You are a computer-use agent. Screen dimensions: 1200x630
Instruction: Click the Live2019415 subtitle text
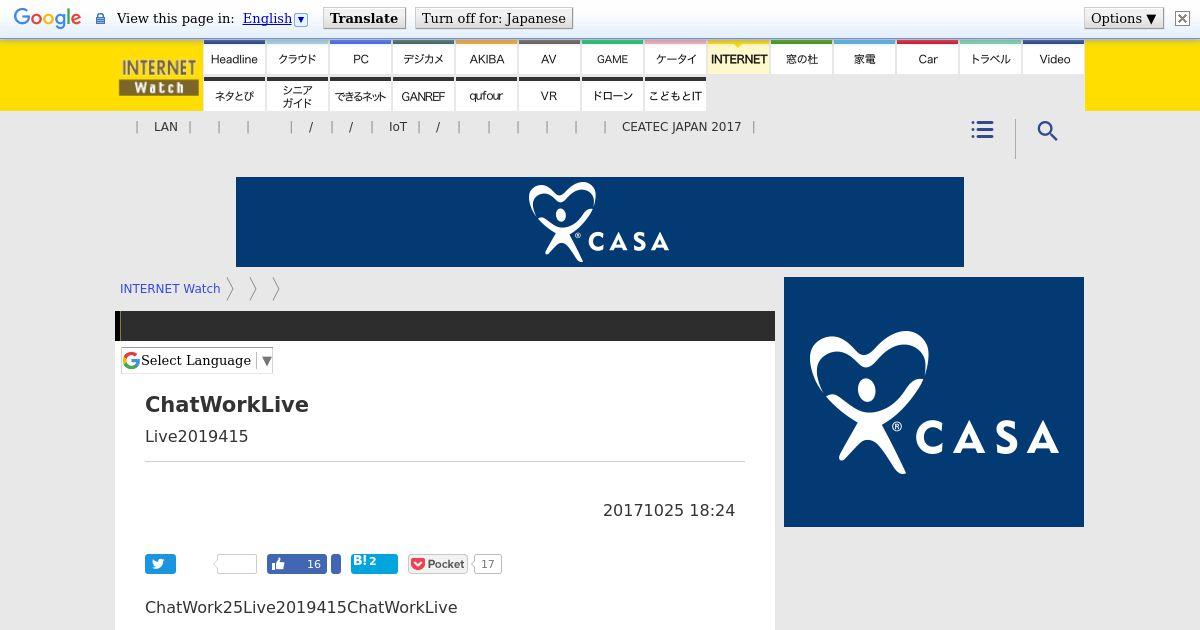[x=197, y=436]
